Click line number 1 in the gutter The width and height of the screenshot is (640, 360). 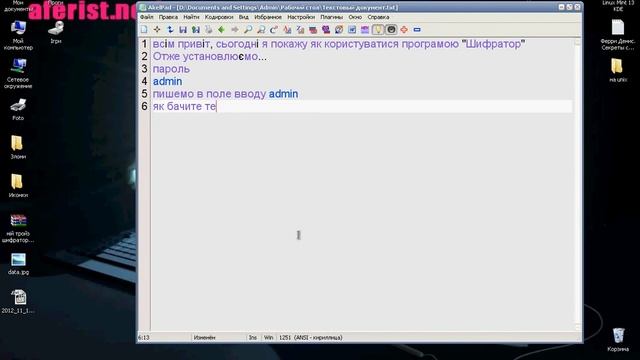point(144,44)
